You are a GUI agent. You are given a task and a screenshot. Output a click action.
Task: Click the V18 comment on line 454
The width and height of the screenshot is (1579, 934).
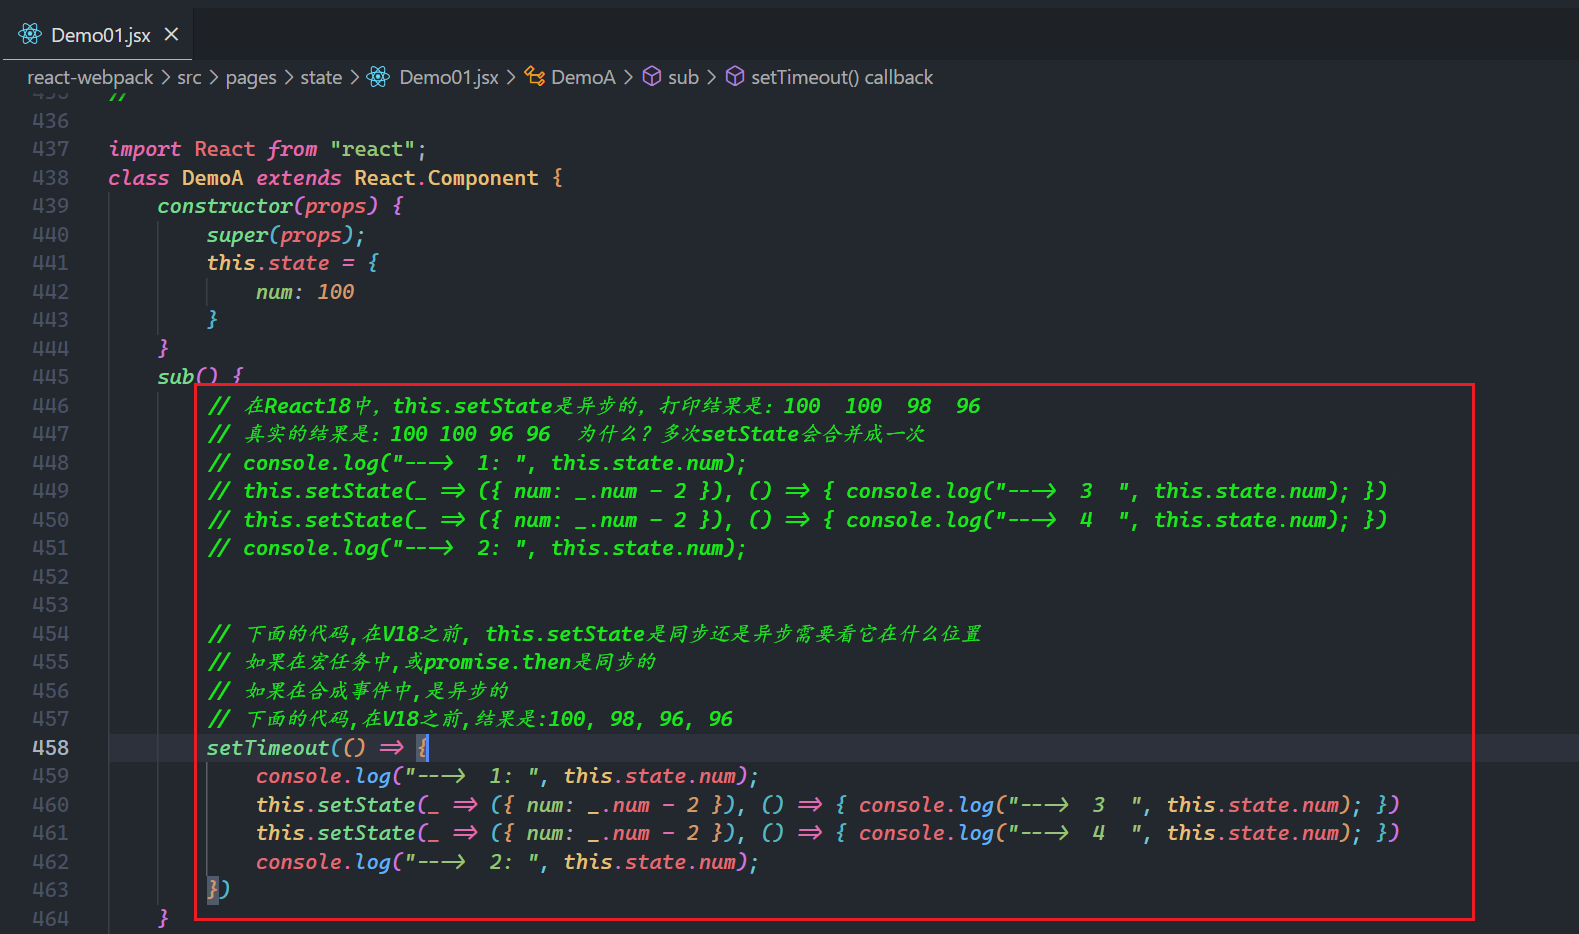[594, 634]
